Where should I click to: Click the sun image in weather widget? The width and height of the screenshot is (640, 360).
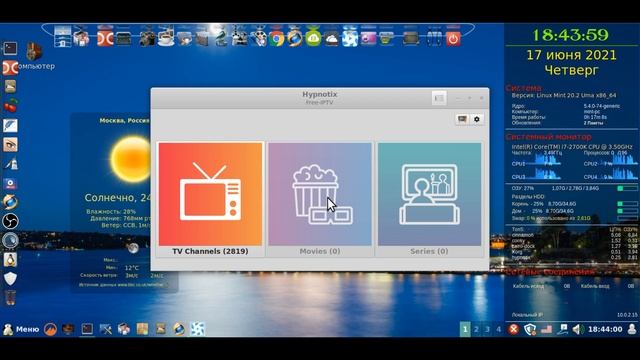point(131,159)
